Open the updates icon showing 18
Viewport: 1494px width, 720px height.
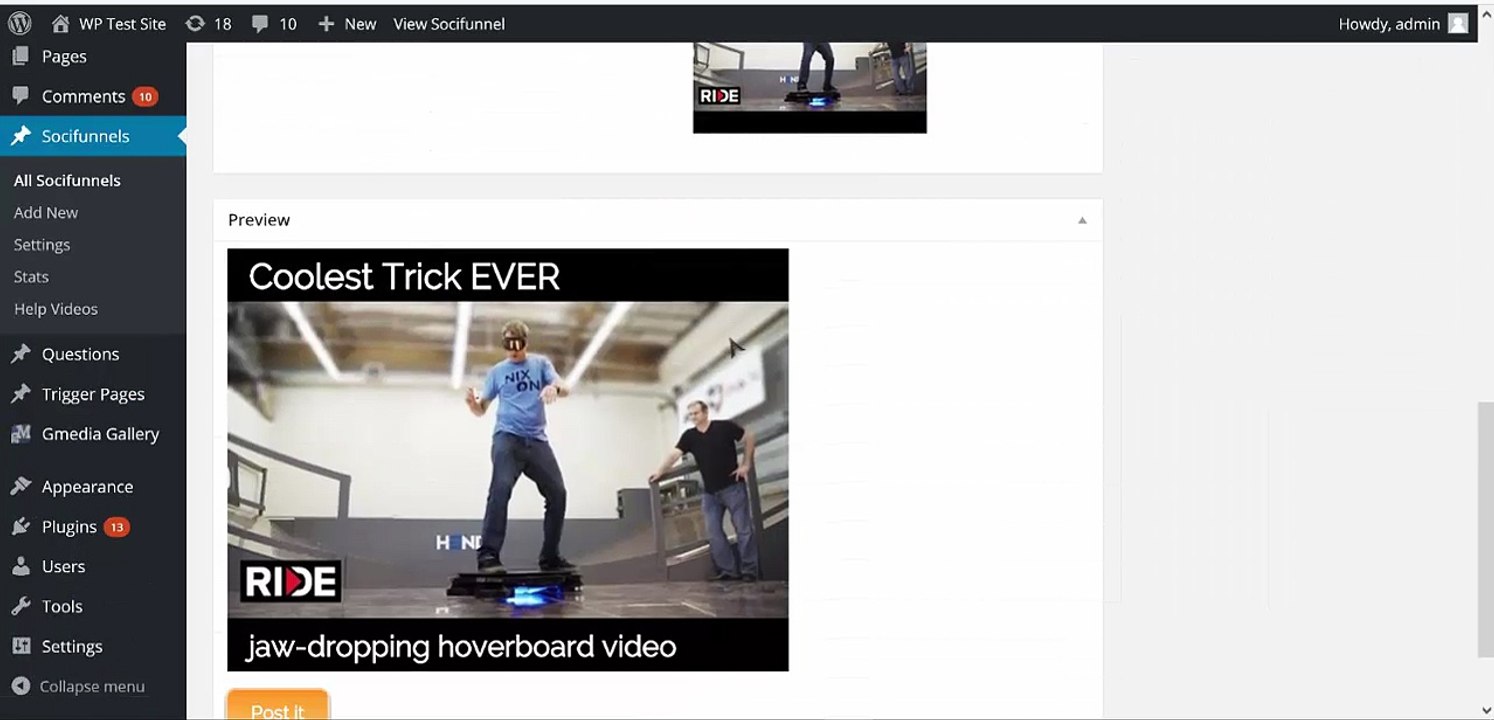point(196,23)
